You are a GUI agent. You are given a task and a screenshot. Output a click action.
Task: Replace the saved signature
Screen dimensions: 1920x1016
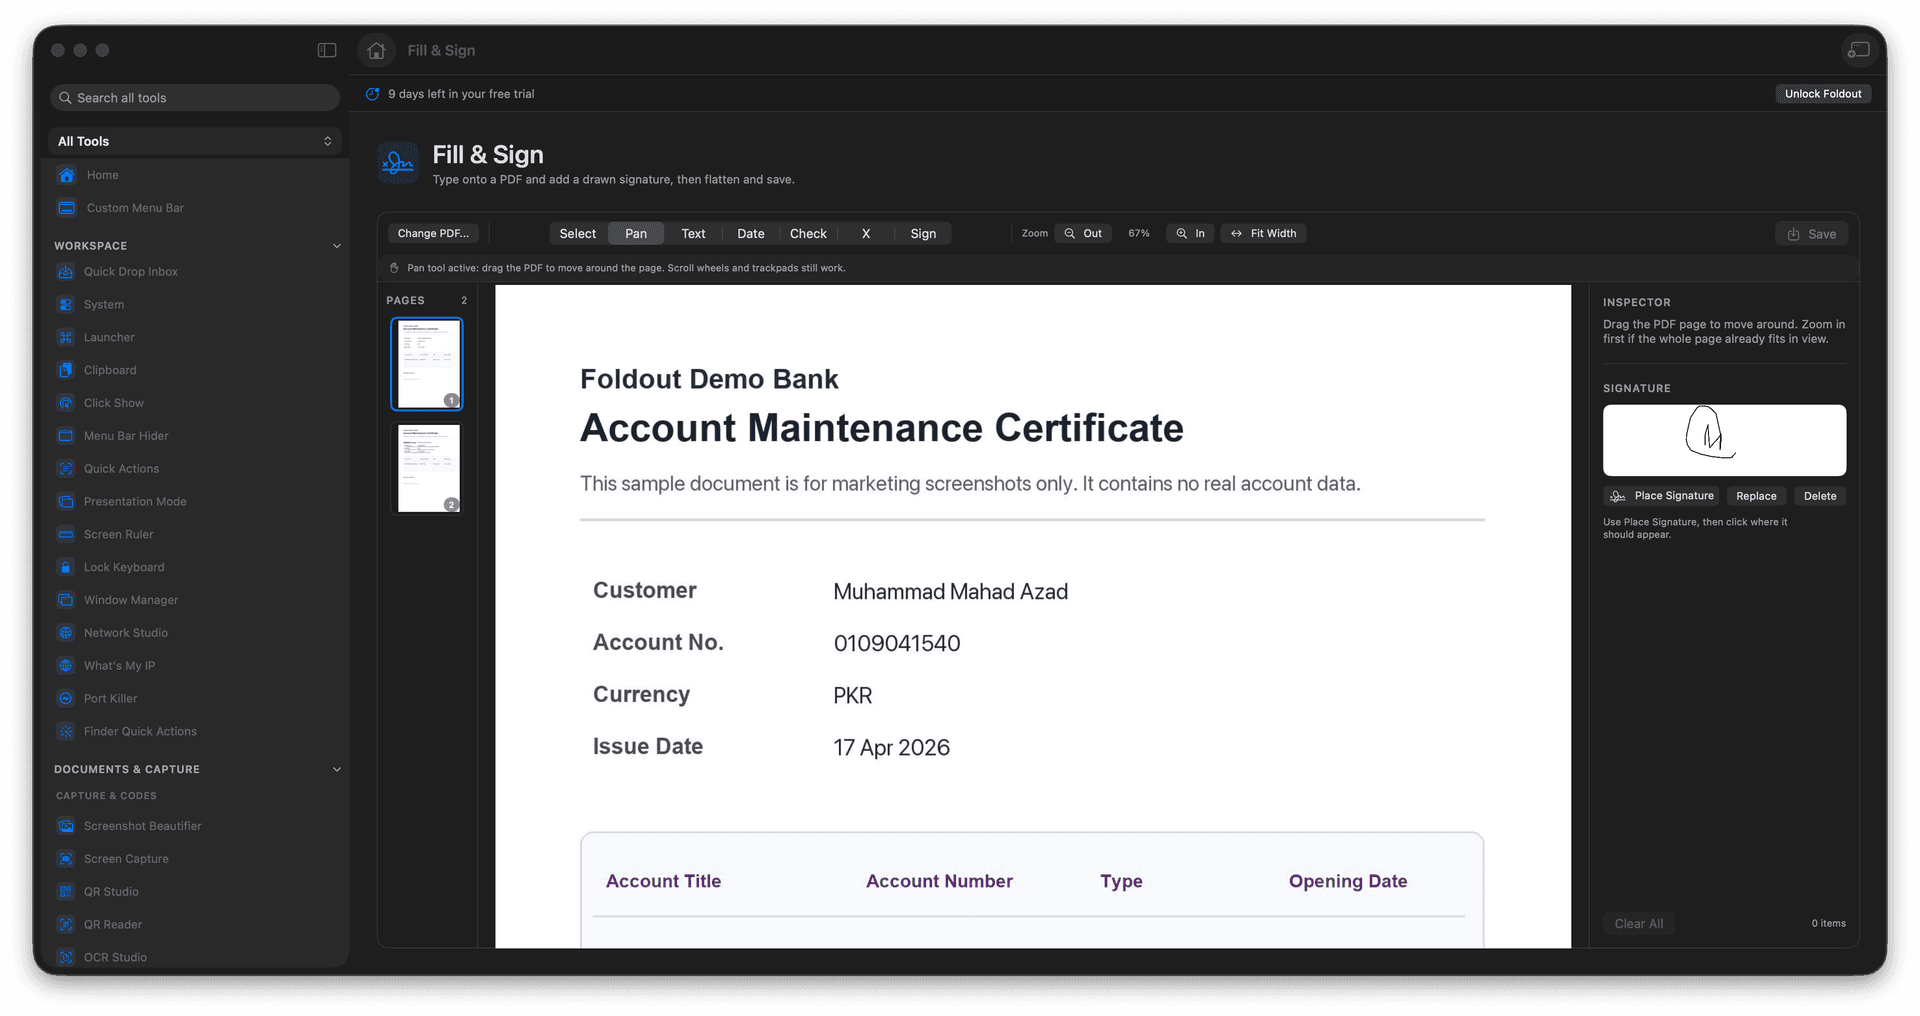1756,496
